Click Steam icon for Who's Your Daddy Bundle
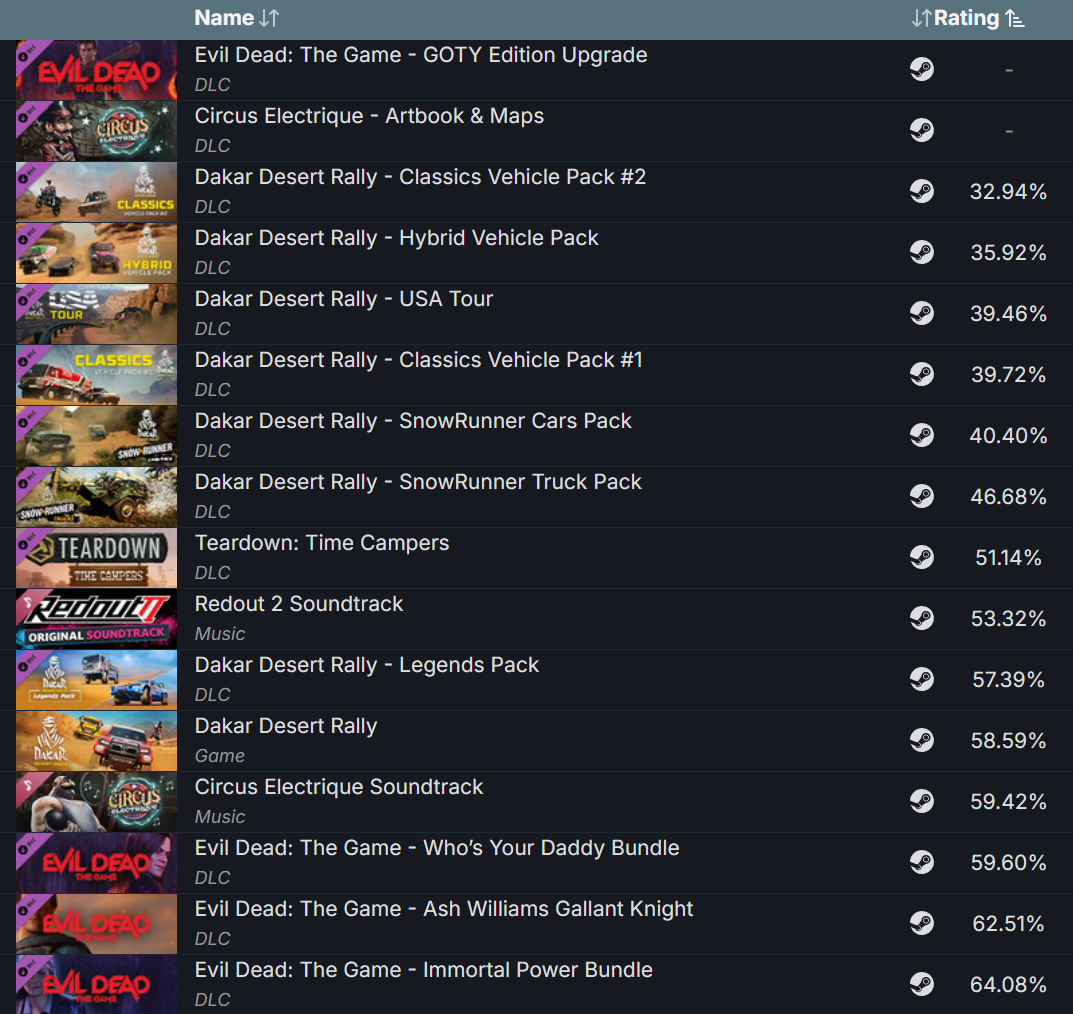Image resolution: width=1073 pixels, height=1014 pixels. [x=922, y=862]
